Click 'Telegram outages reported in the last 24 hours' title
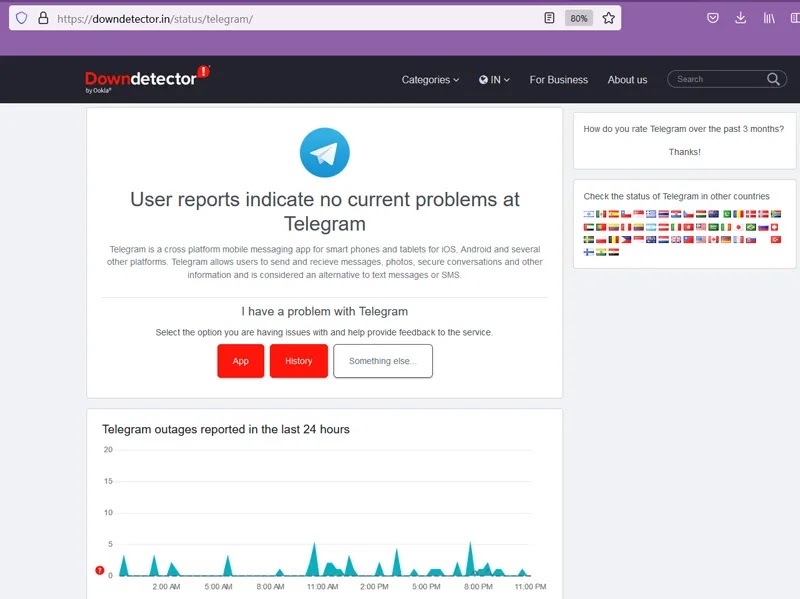Viewport: 800px width, 599px height. [x=226, y=429]
